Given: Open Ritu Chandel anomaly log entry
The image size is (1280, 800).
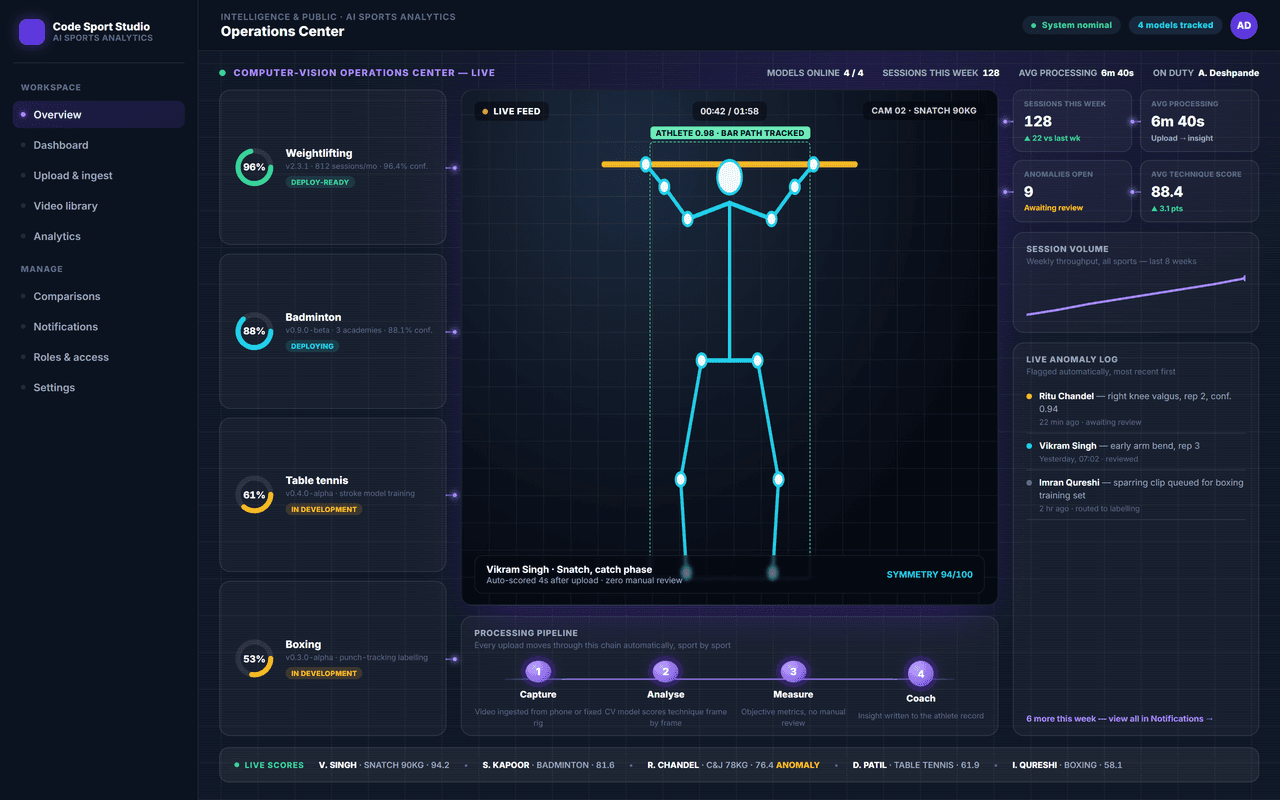Looking at the screenshot, I should [1136, 409].
